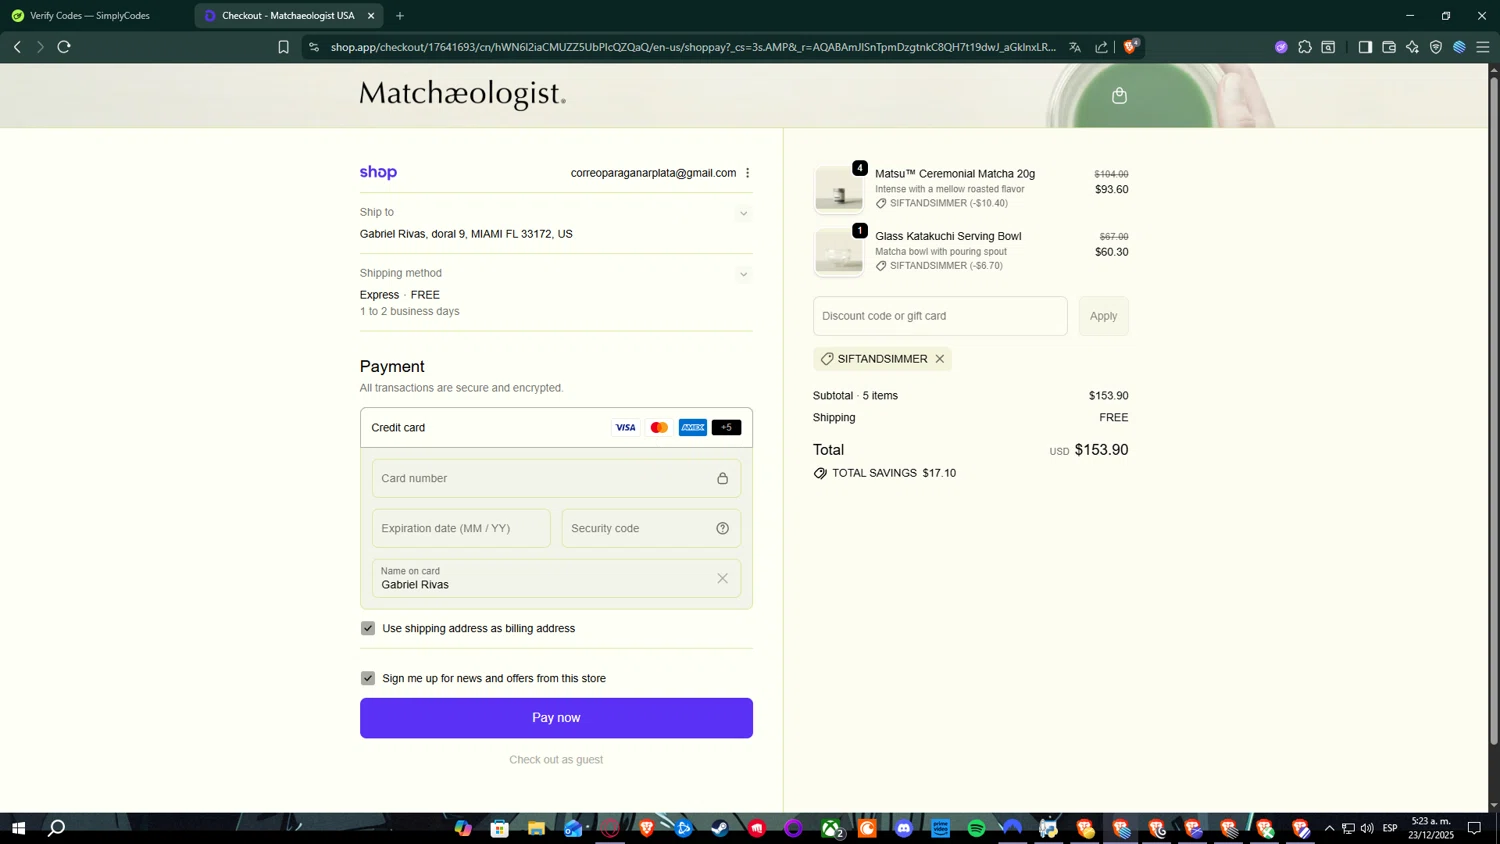View site information icon in address bar
Image resolution: width=1500 pixels, height=844 pixels.
pos(313,47)
